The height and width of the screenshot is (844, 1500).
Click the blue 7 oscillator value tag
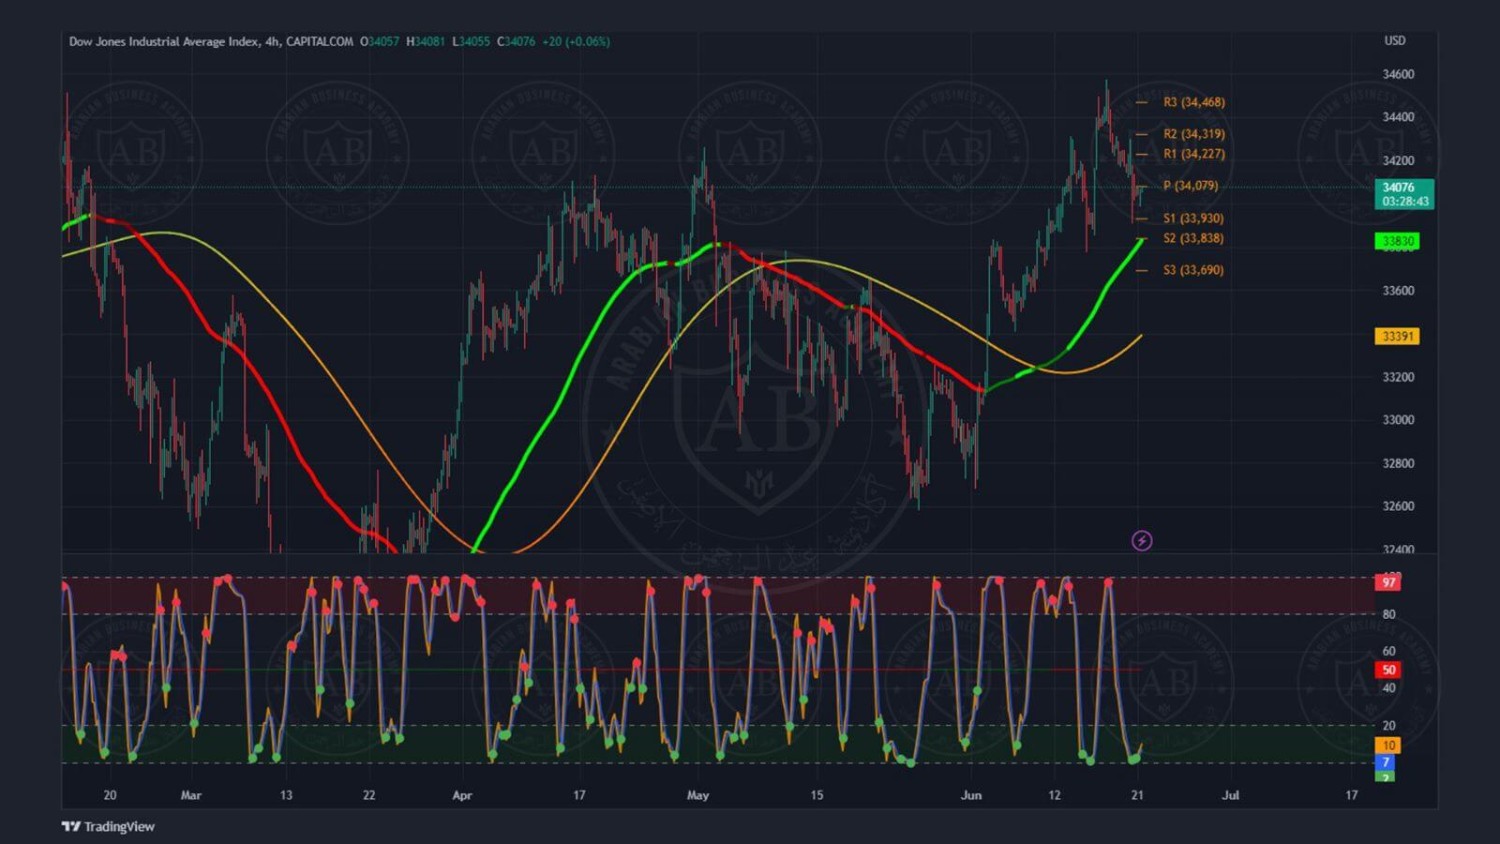pos(1386,762)
